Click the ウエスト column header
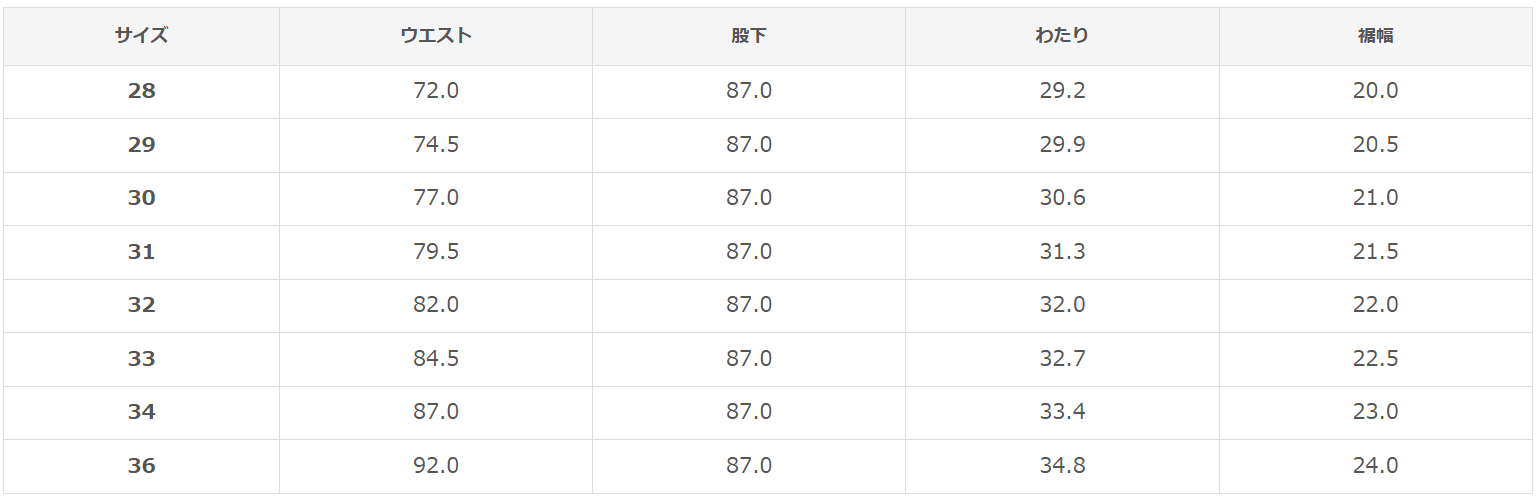 [436, 36]
